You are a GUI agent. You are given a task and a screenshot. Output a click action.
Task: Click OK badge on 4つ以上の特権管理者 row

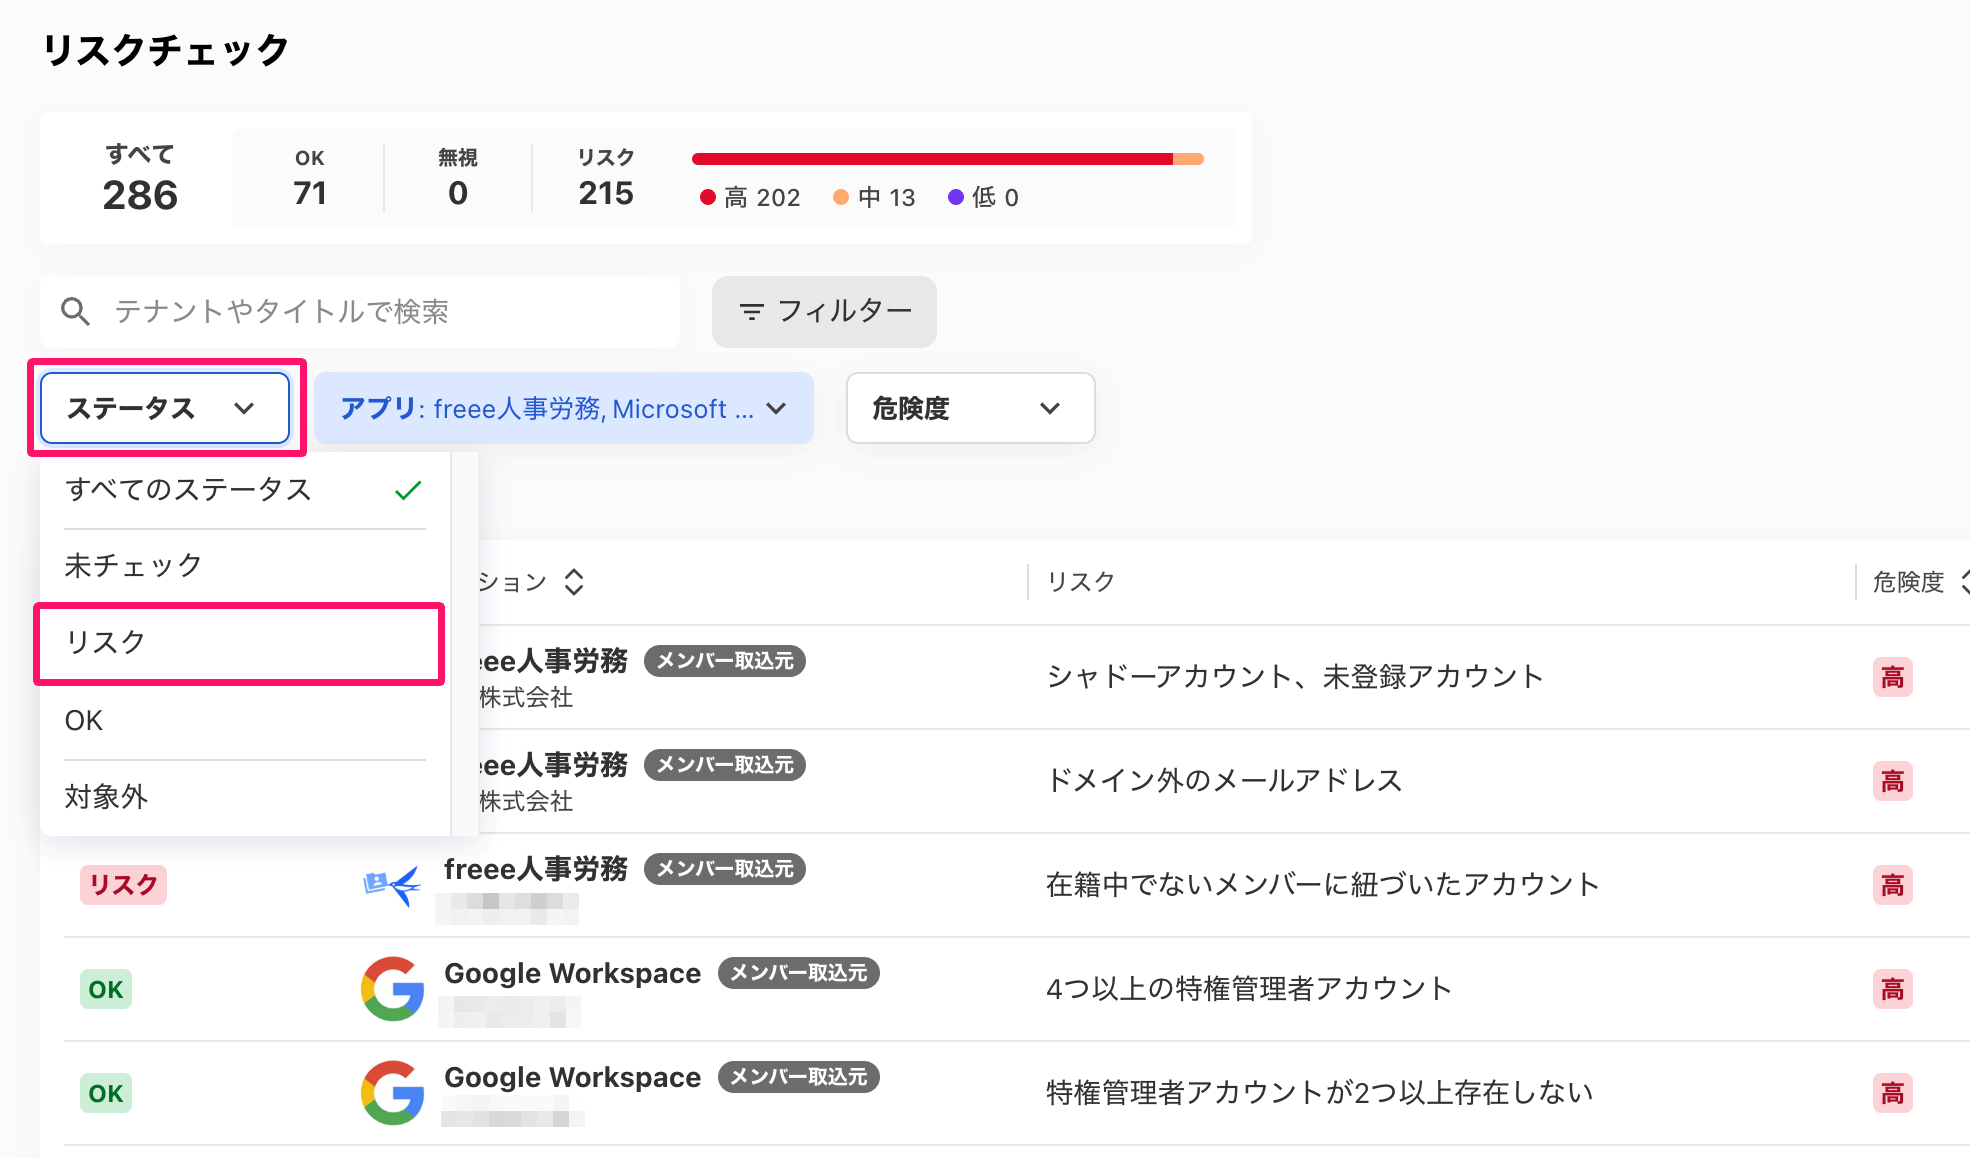coord(106,989)
